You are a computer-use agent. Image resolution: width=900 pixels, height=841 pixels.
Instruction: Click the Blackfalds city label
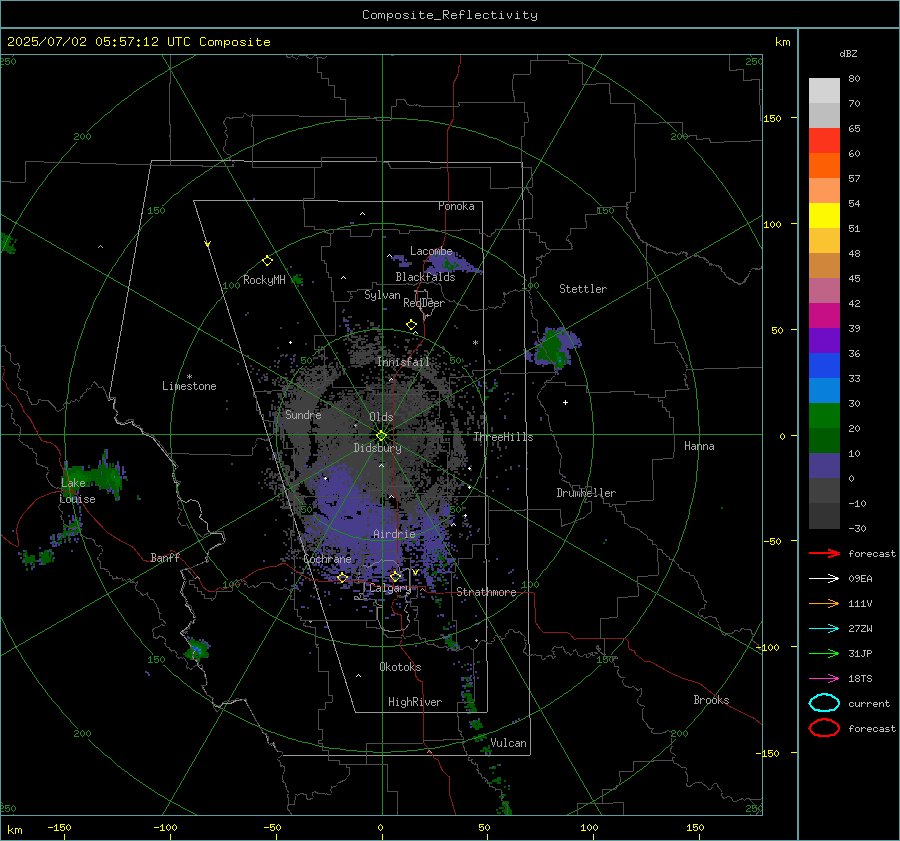(425, 277)
